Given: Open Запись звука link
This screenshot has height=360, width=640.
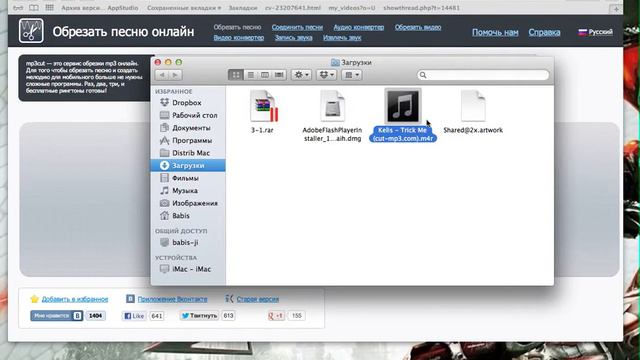Looking at the screenshot, I should (293, 38).
